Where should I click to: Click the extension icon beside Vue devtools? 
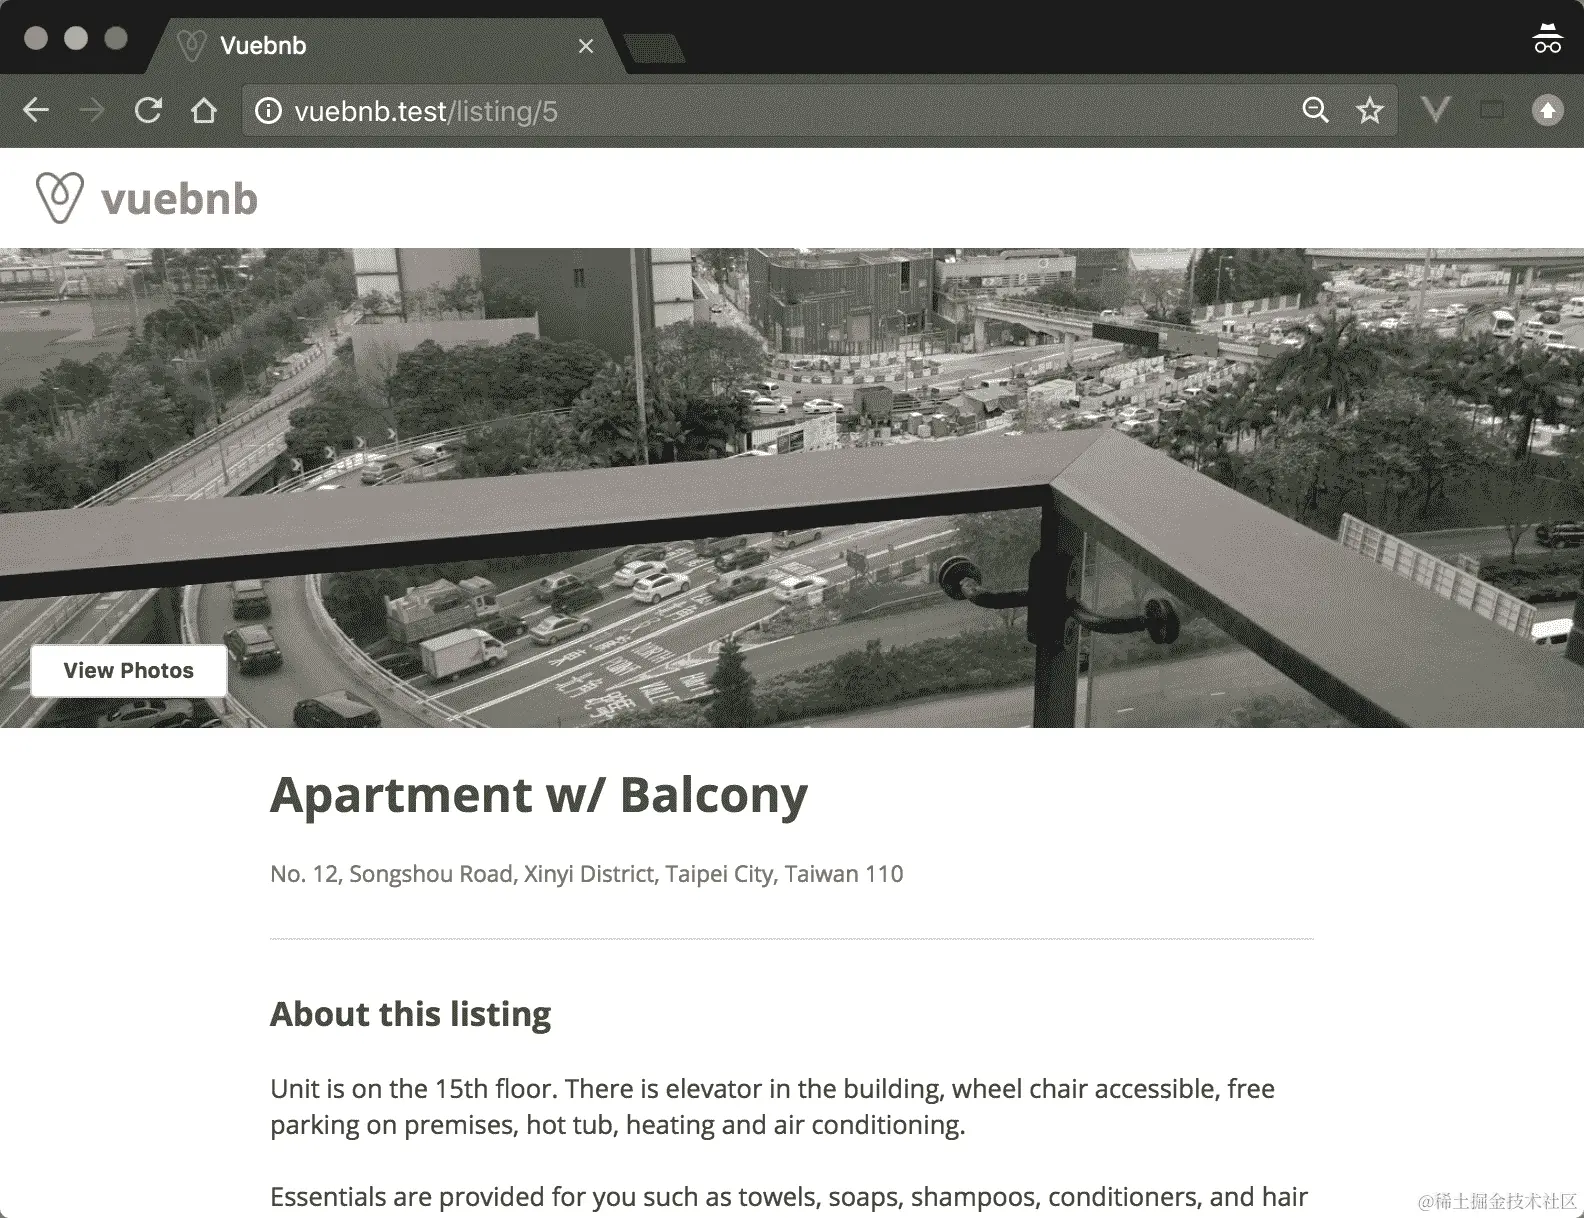click(1491, 110)
